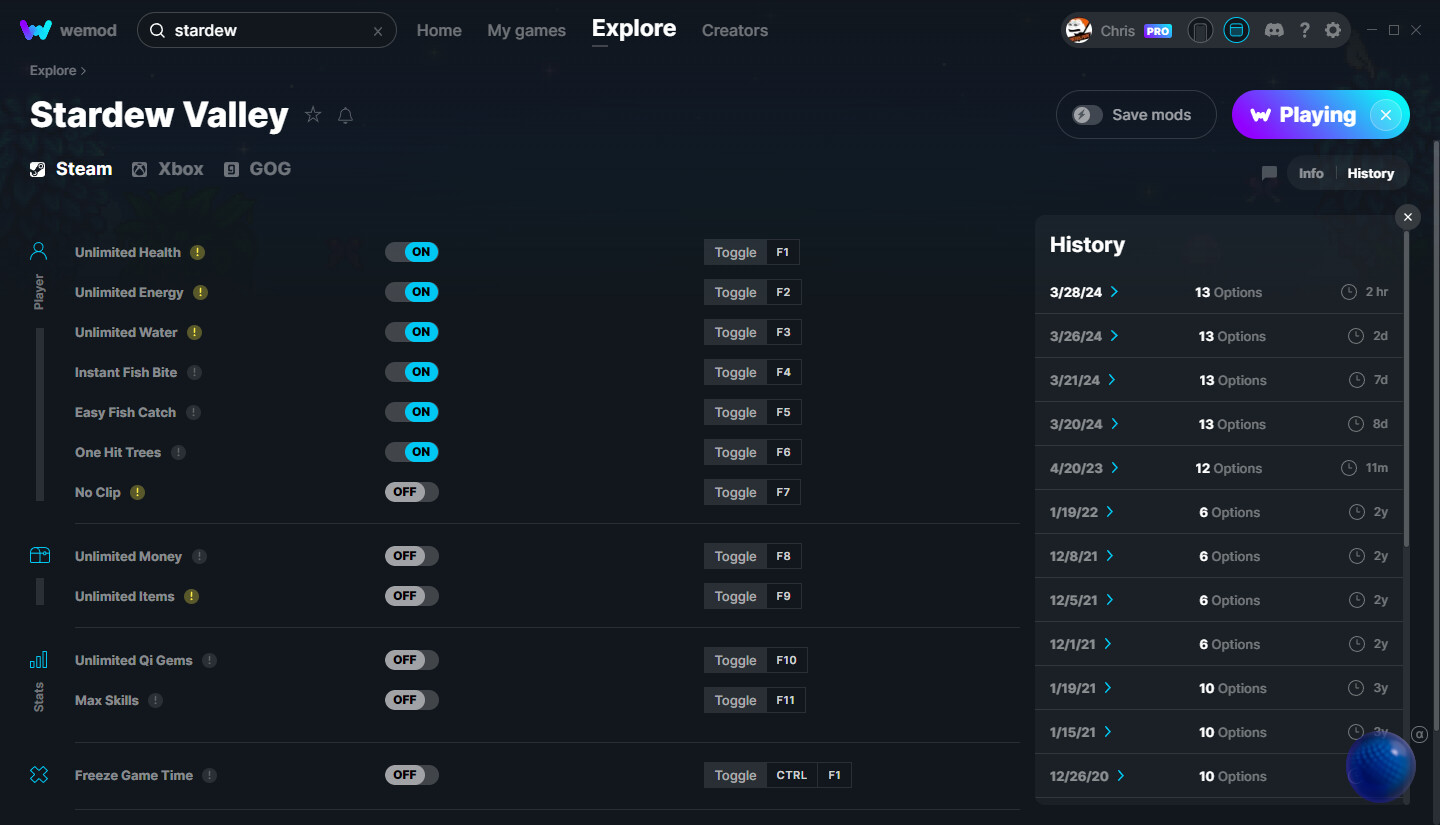This screenshot has height=825, width=1440.
Task: Open the settings gear icon
Action: (1333, 30)
